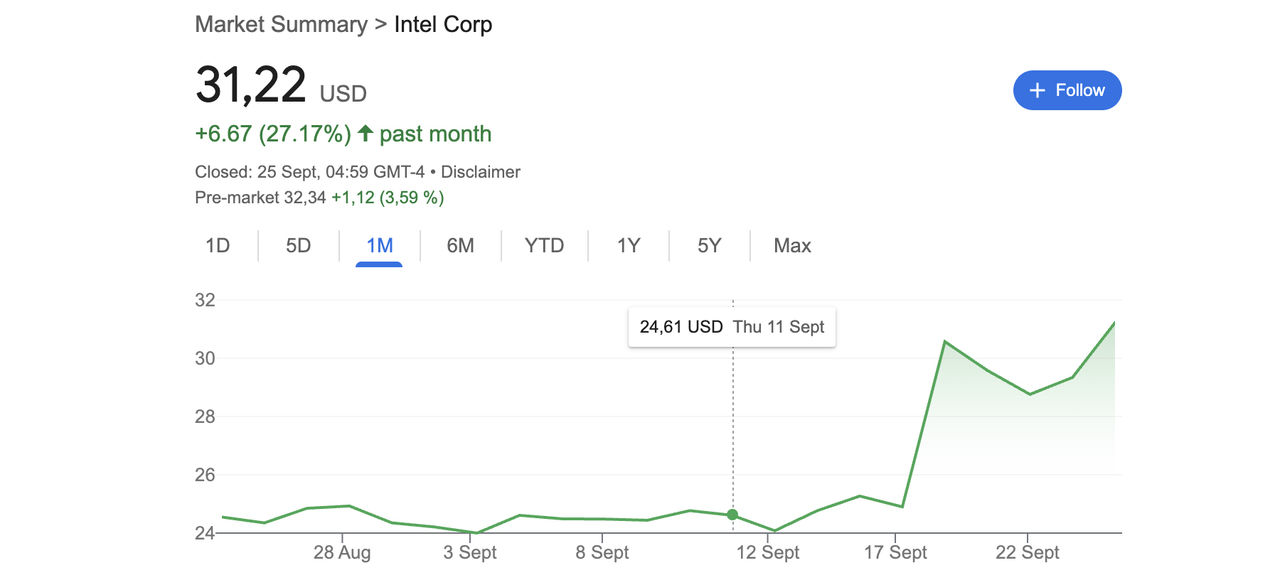The width and height of the screenshot is (1280, 580).
Task: Select the 1D time range tab
Action: [217, 246]
